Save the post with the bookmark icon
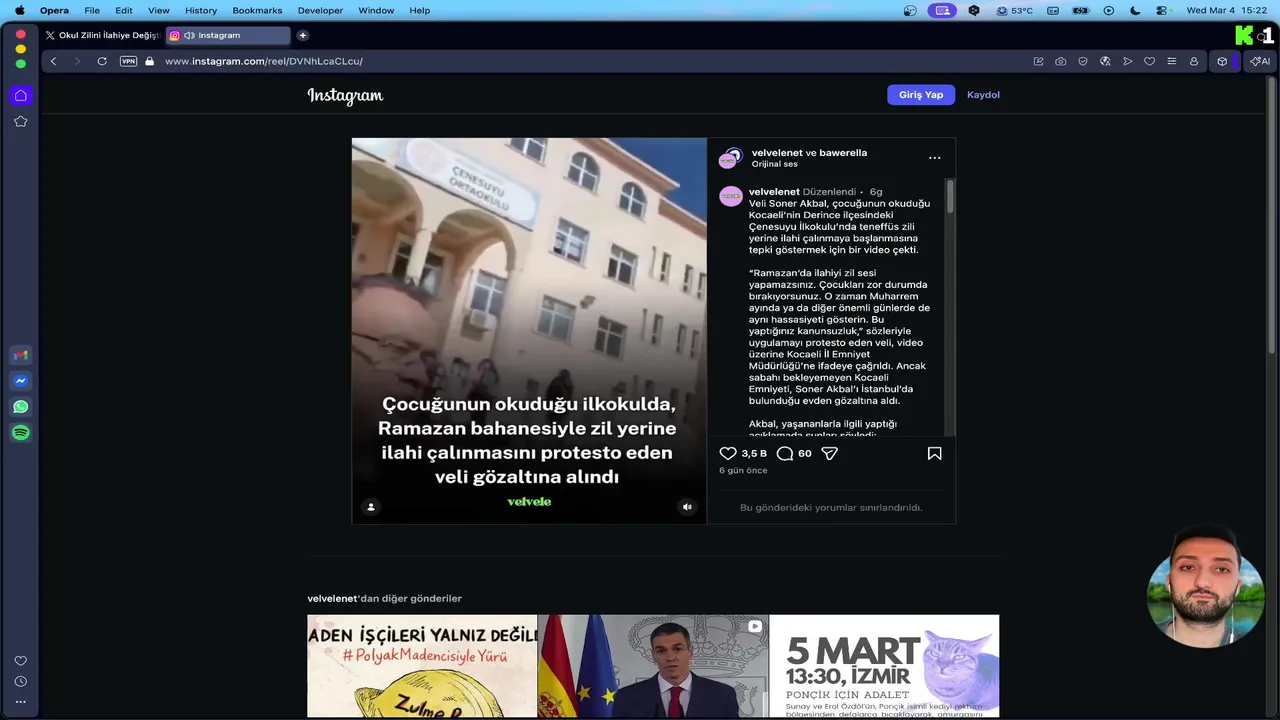This screenshot has height=720, width=1280. click(x=934, y=453)
